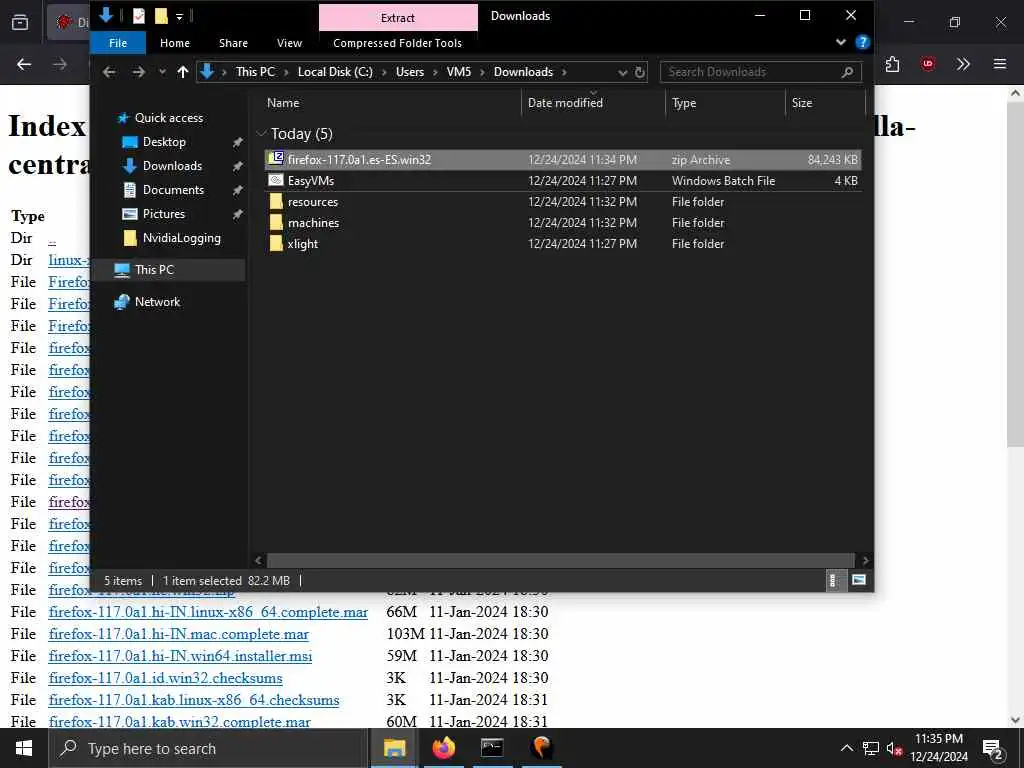Open NvidiaLogging folder in sidebar
1024x768 pixels.
click(x=182, y=238)
